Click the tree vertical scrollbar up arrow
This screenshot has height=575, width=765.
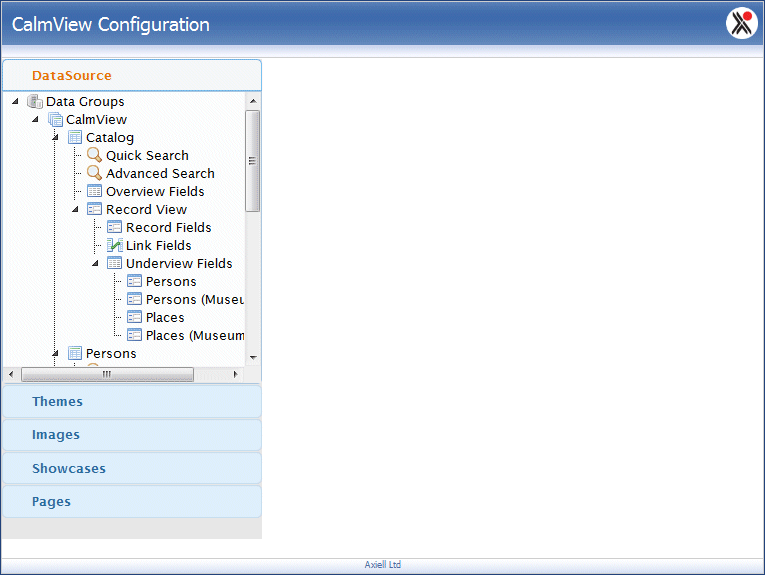pyautogui.click(x=253, y=101)
